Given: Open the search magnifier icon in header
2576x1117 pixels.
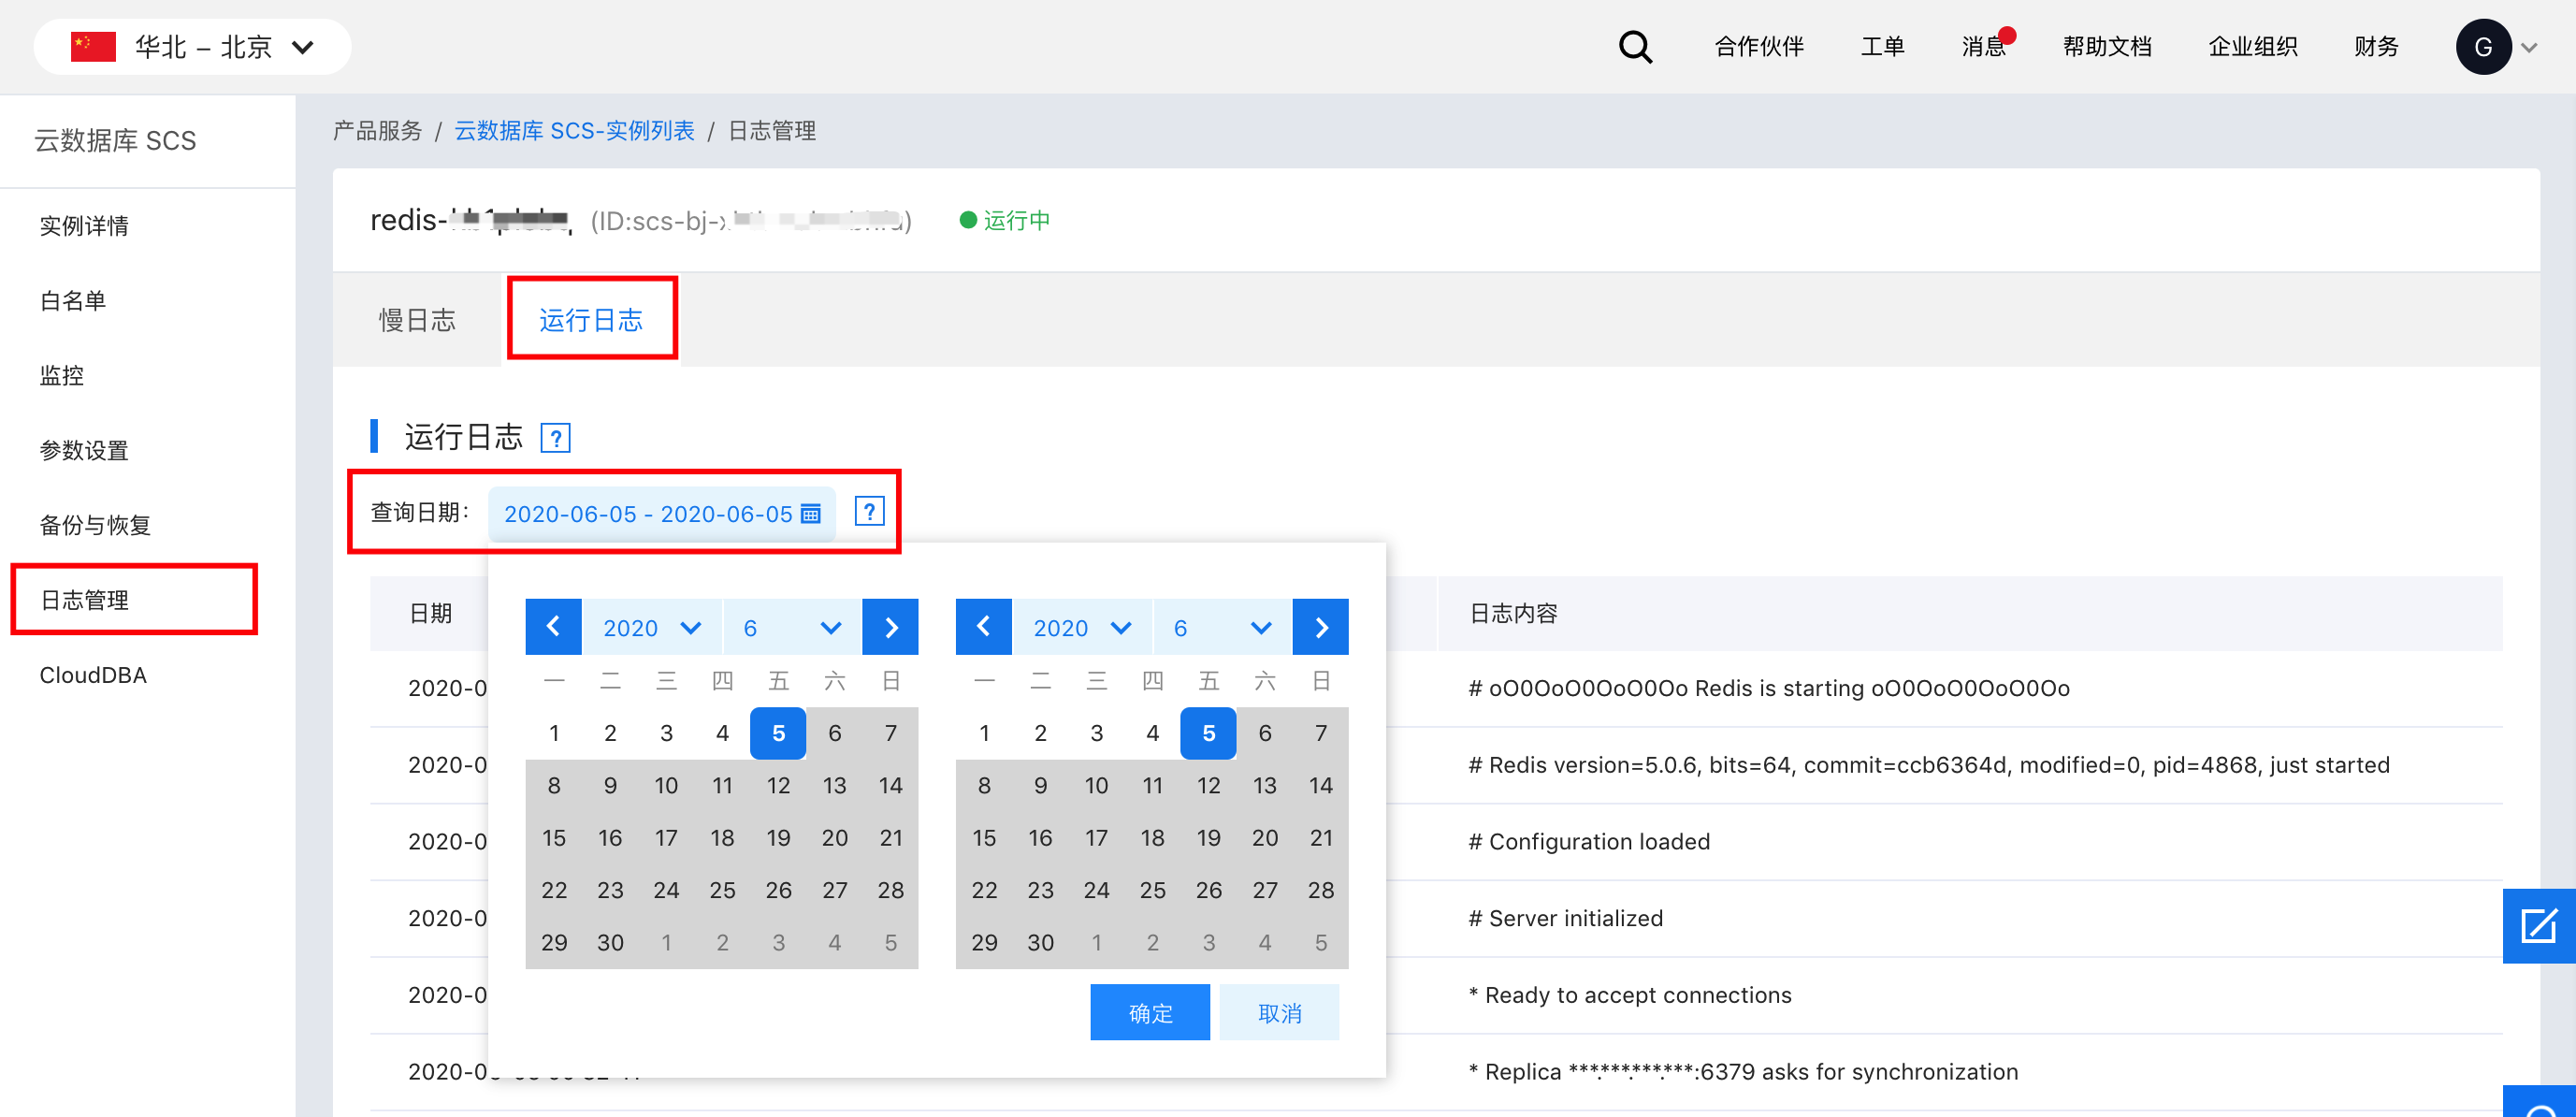Looking at the screenshot, I should coord(1635,47).
